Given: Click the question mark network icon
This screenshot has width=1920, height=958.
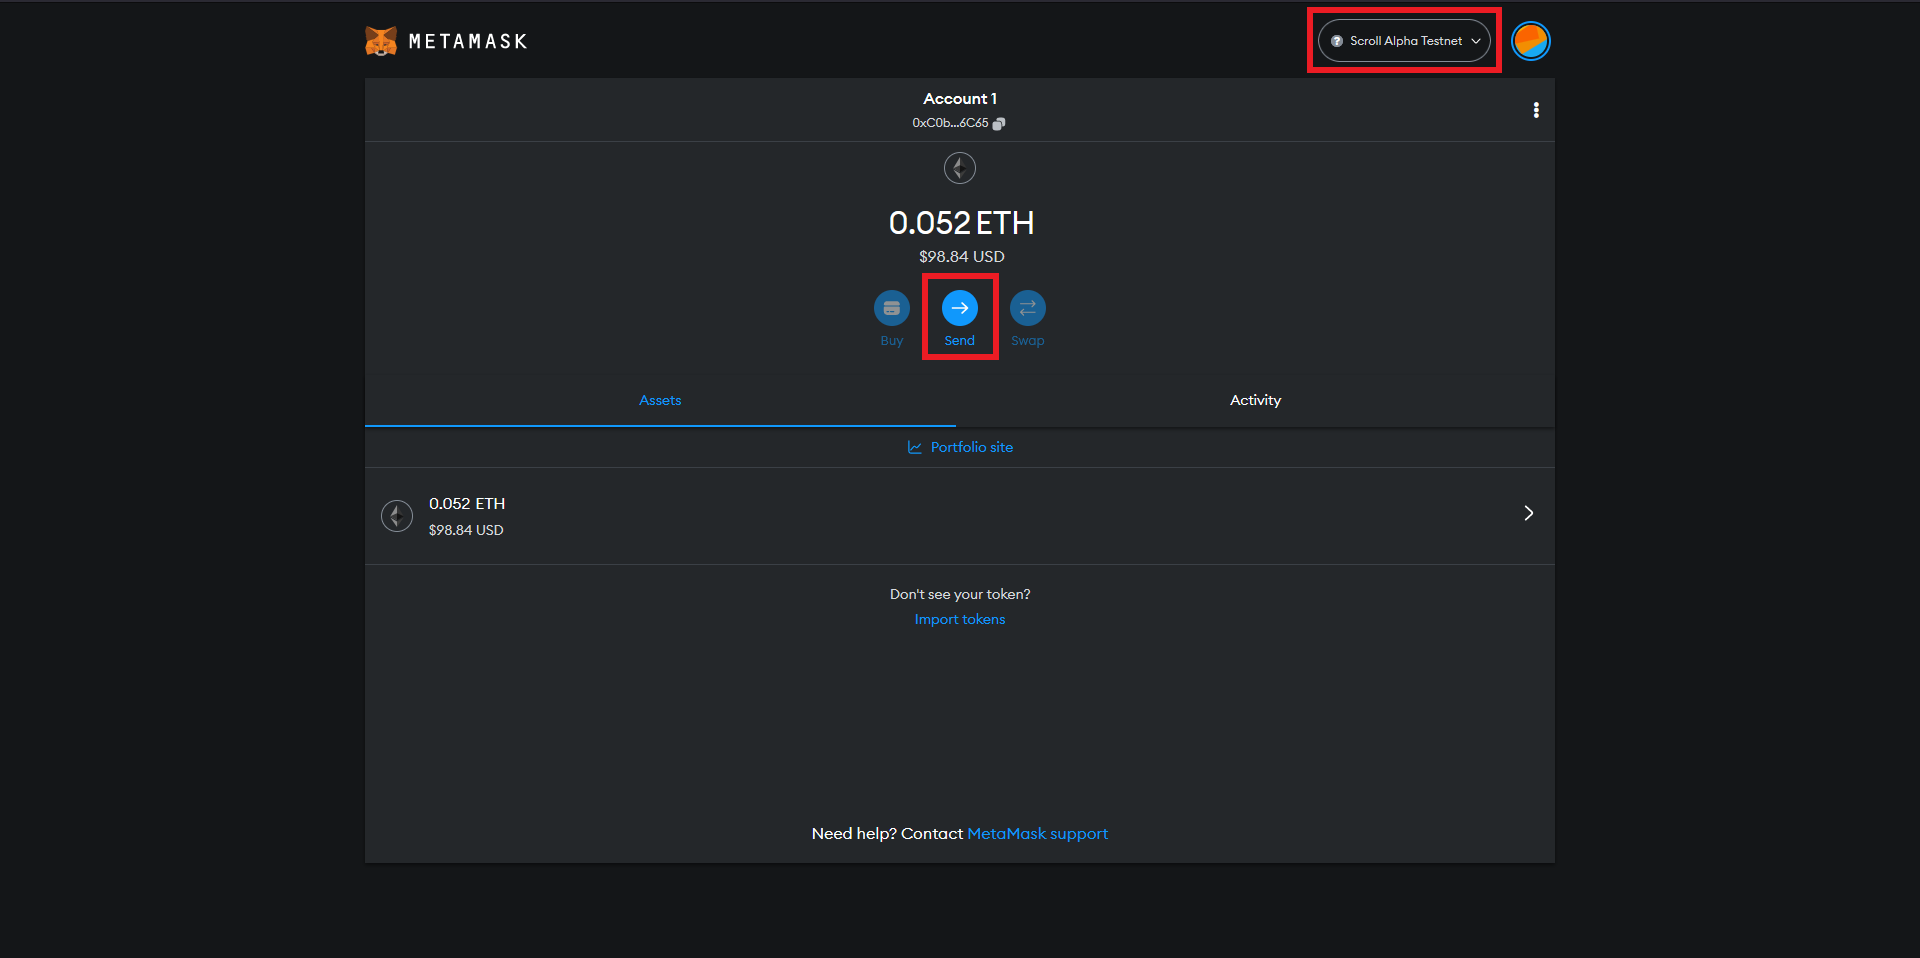Looking at the screenshot, I should pos(1337,41).
